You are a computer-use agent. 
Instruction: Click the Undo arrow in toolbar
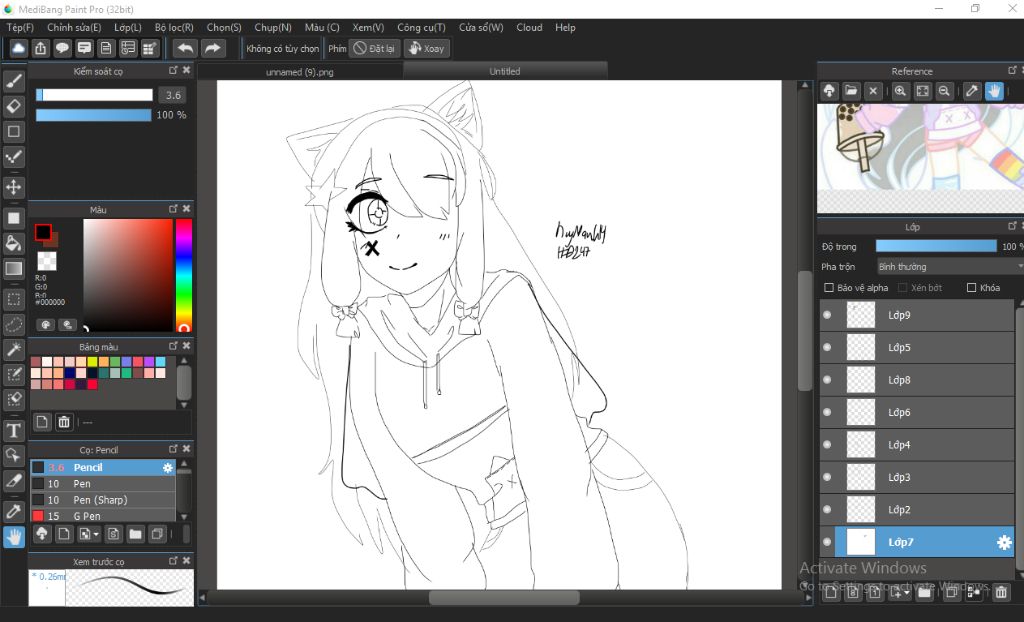185,48
